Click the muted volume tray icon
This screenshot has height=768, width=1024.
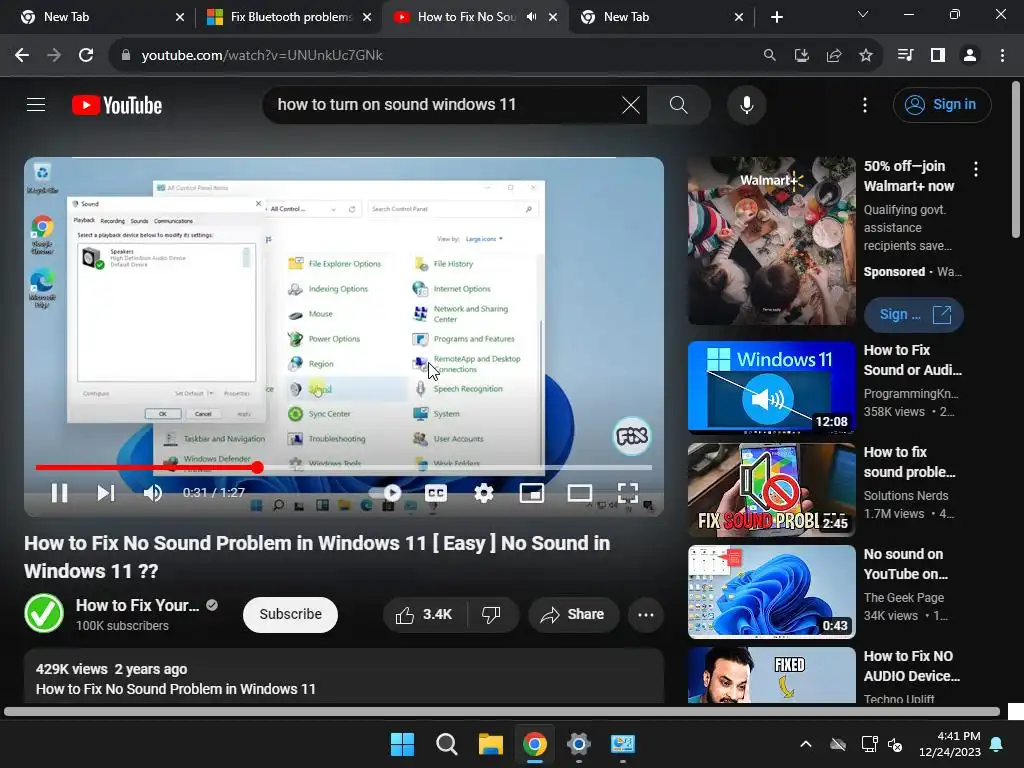[x=895, y=744]
